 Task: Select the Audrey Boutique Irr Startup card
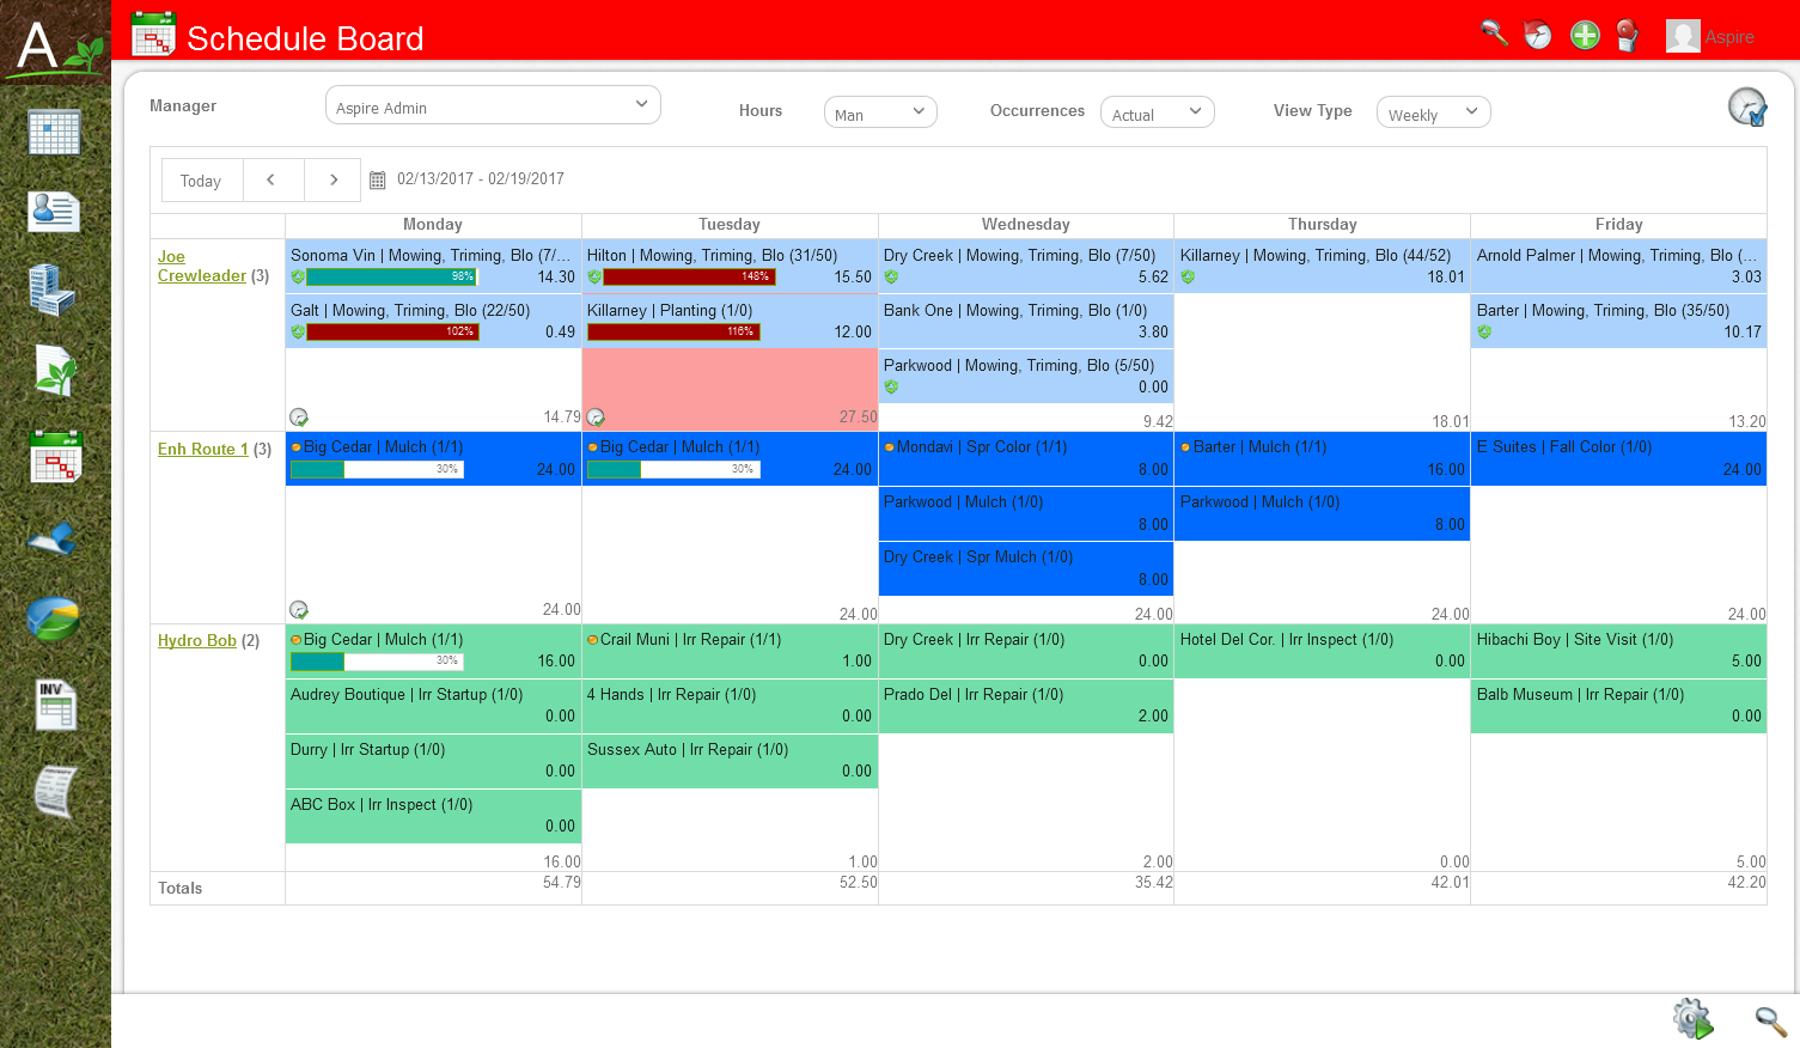pyautogui.click(x=433, y=706)
